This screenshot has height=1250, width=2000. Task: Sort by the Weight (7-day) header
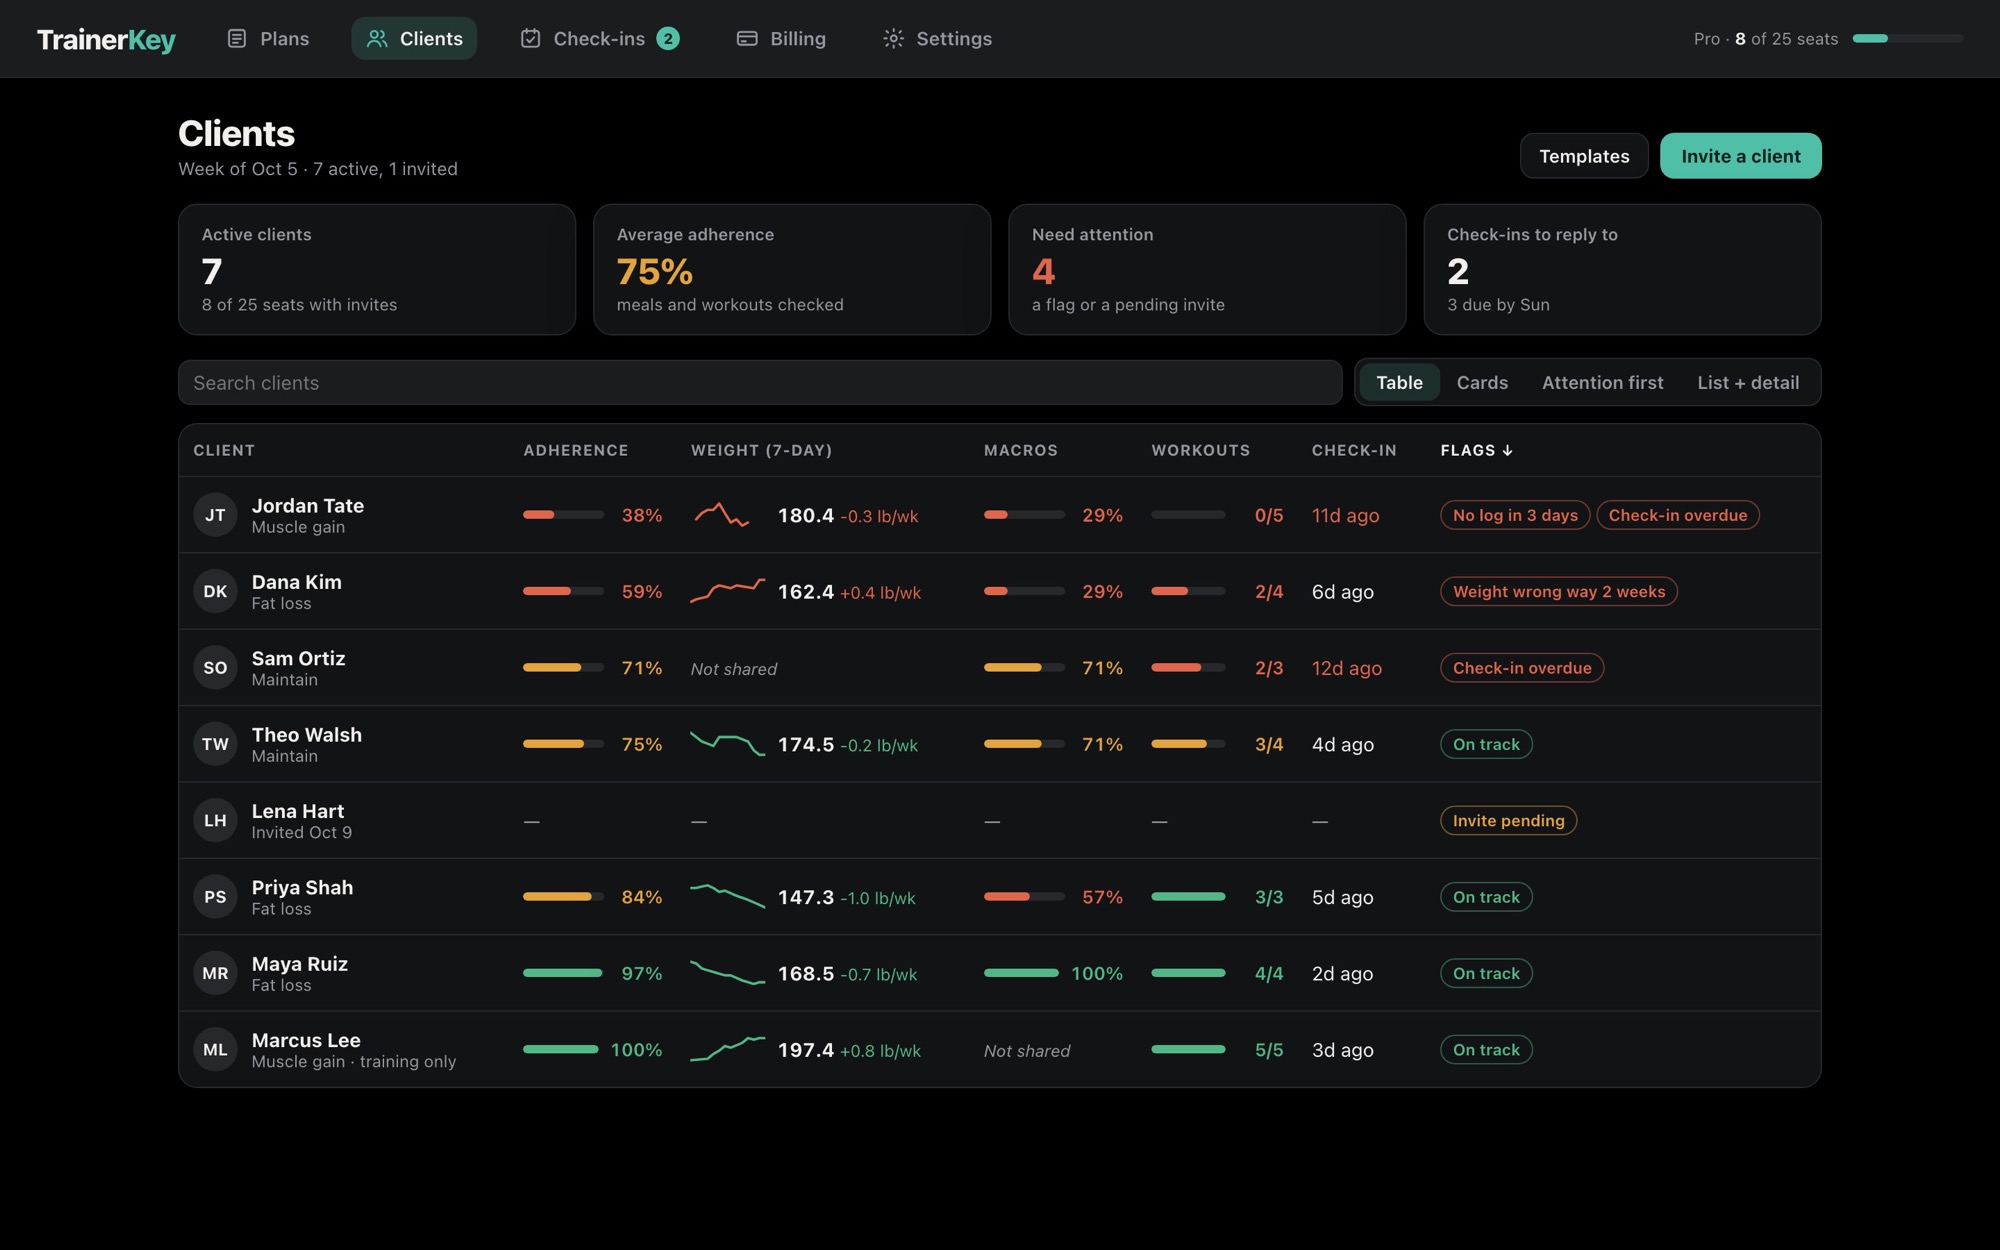pos(761,451)
